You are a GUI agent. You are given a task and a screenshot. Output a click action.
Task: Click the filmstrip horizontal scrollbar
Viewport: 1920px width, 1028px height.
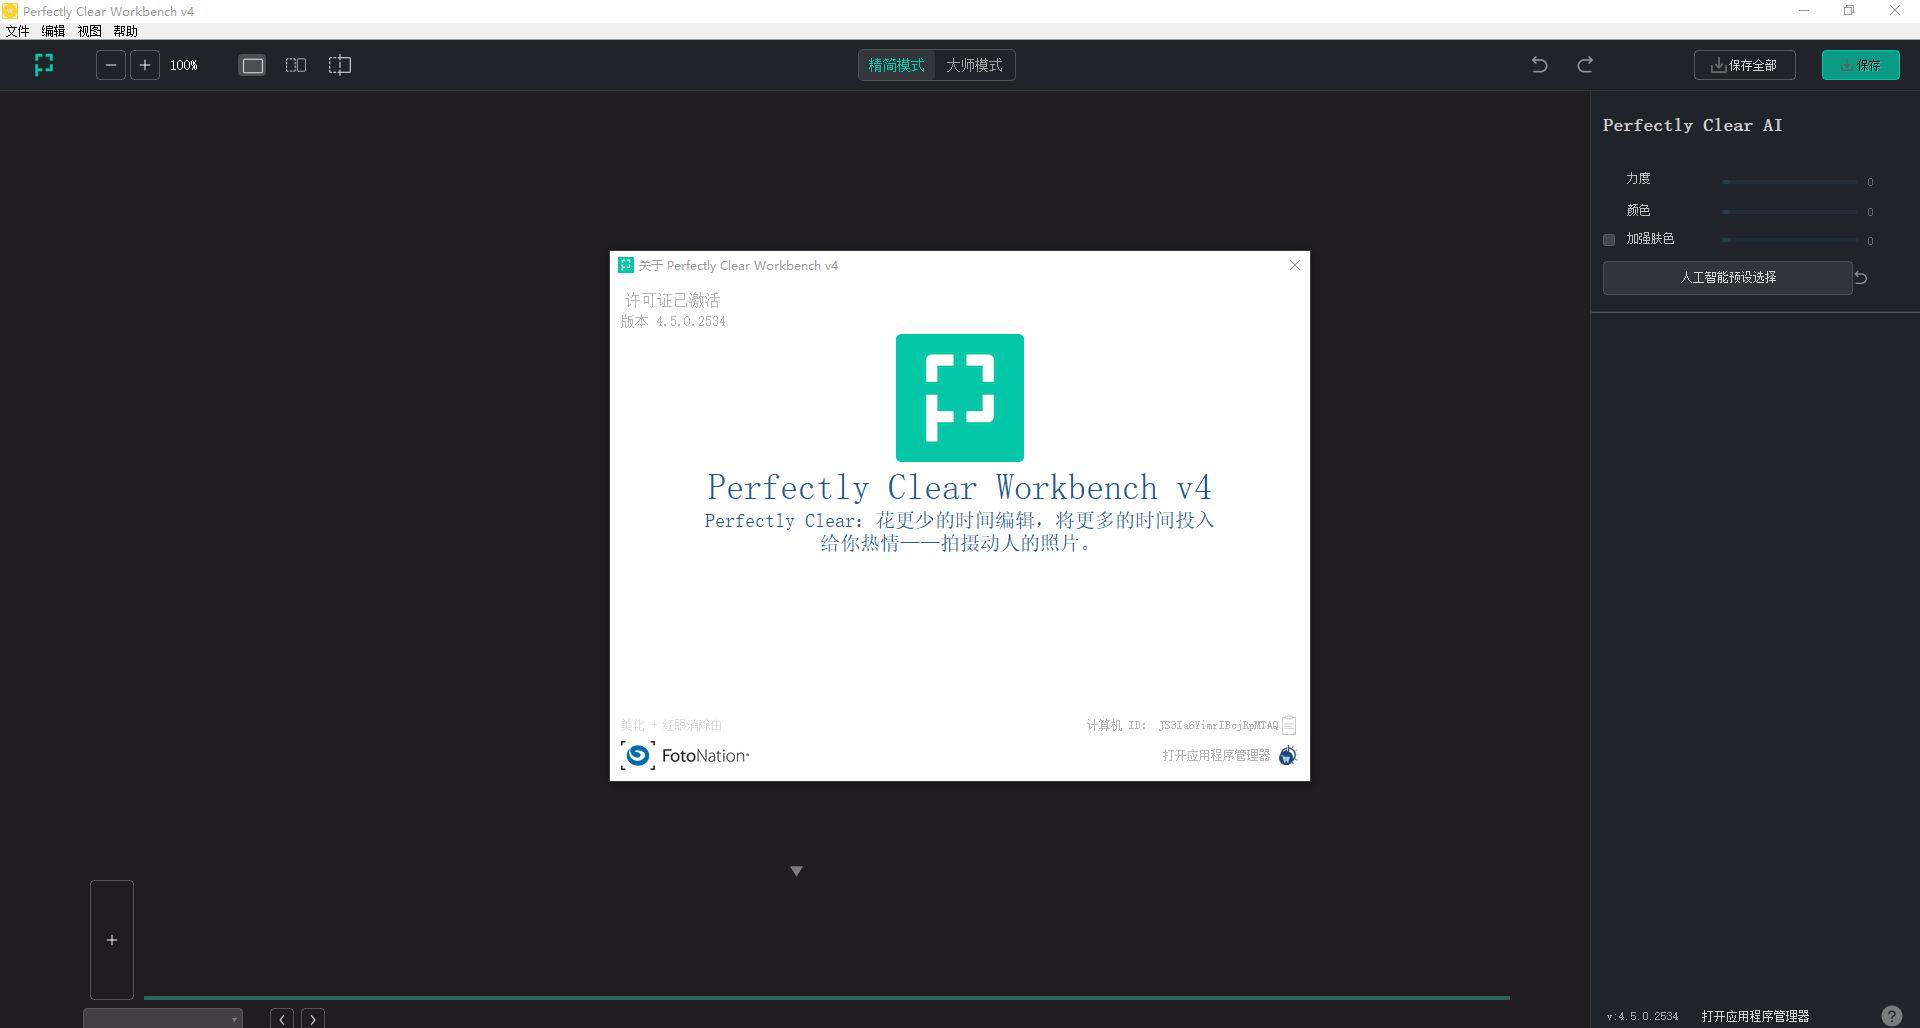coord(826,998)
